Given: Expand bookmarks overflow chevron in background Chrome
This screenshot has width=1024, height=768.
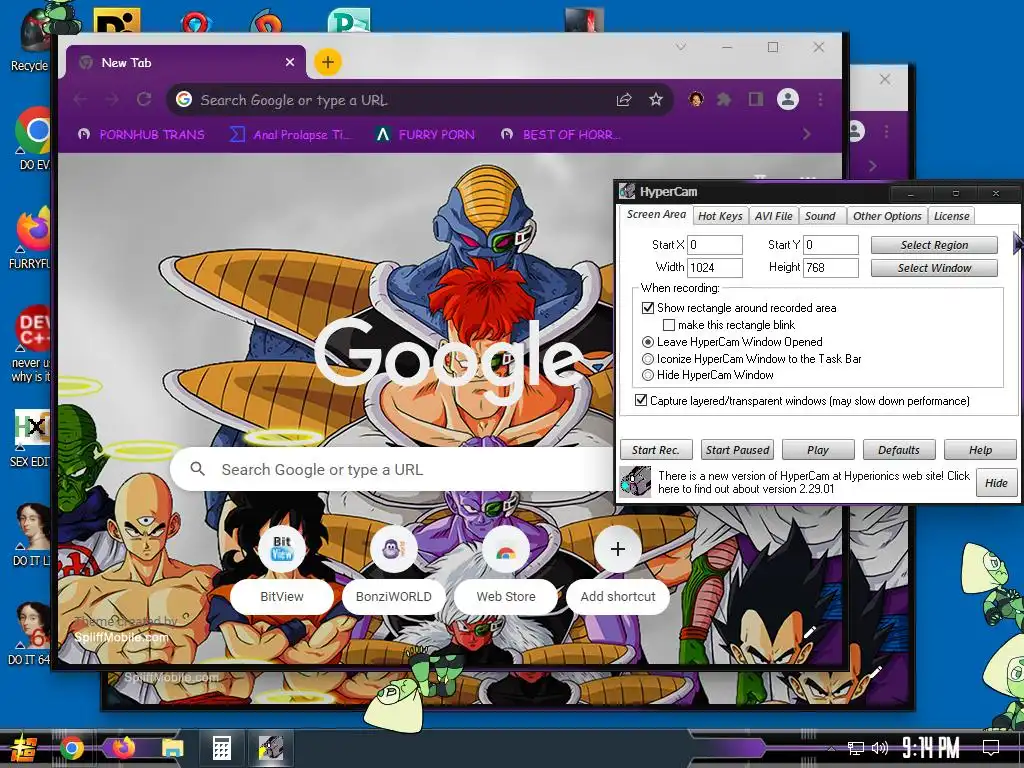Looking at the screenshot, I should [872, 166].
